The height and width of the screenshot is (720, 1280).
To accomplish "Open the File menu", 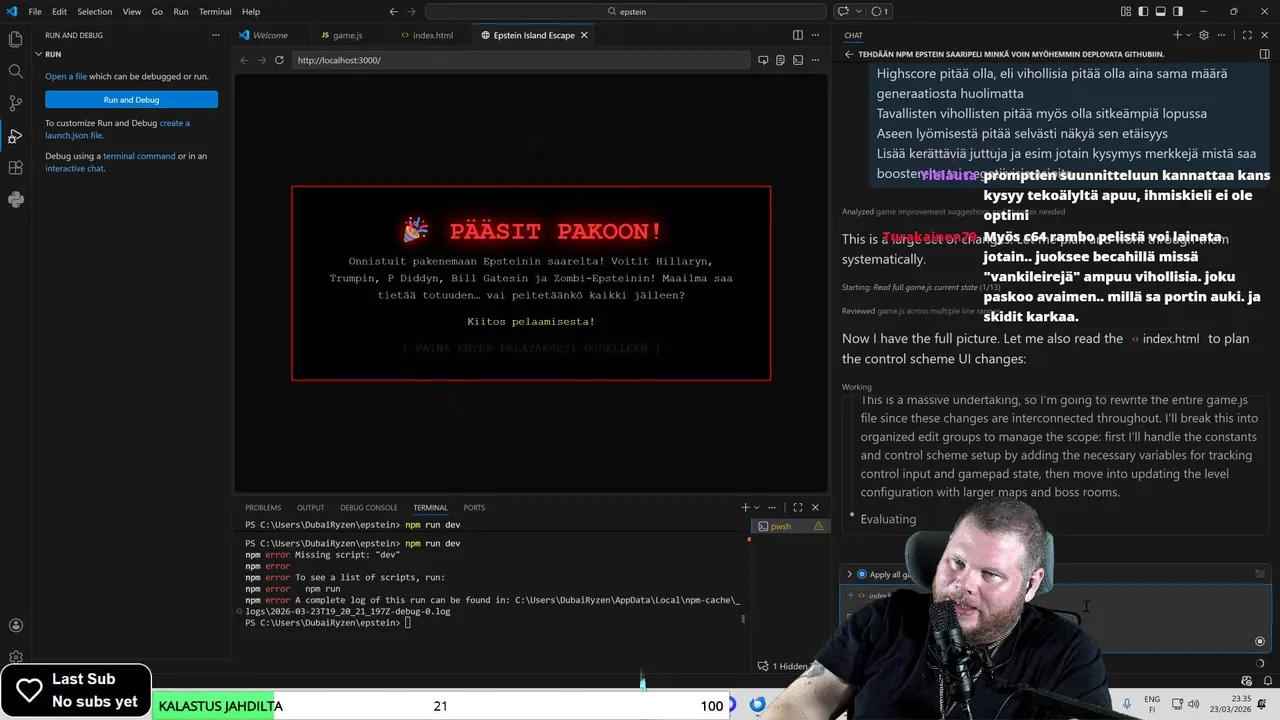I will pos(35,11).
